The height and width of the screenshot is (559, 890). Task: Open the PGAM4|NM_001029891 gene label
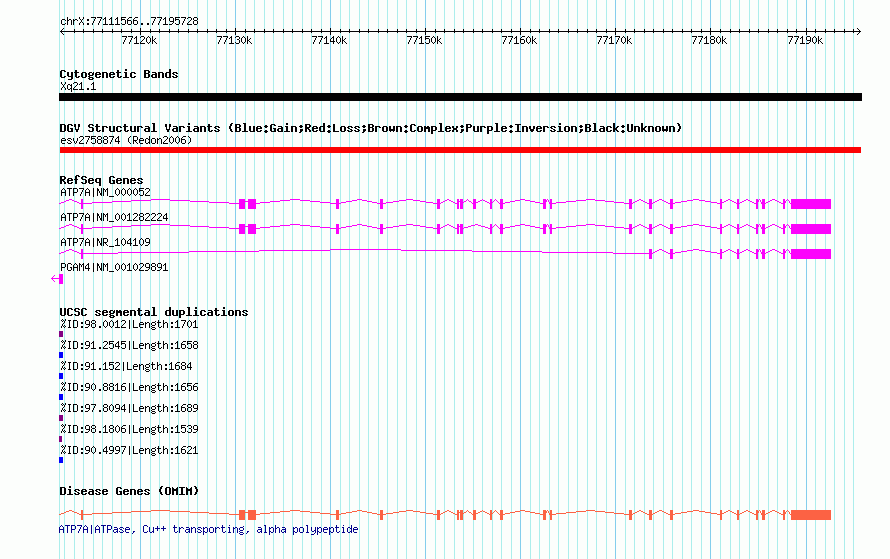coord(114,267)
